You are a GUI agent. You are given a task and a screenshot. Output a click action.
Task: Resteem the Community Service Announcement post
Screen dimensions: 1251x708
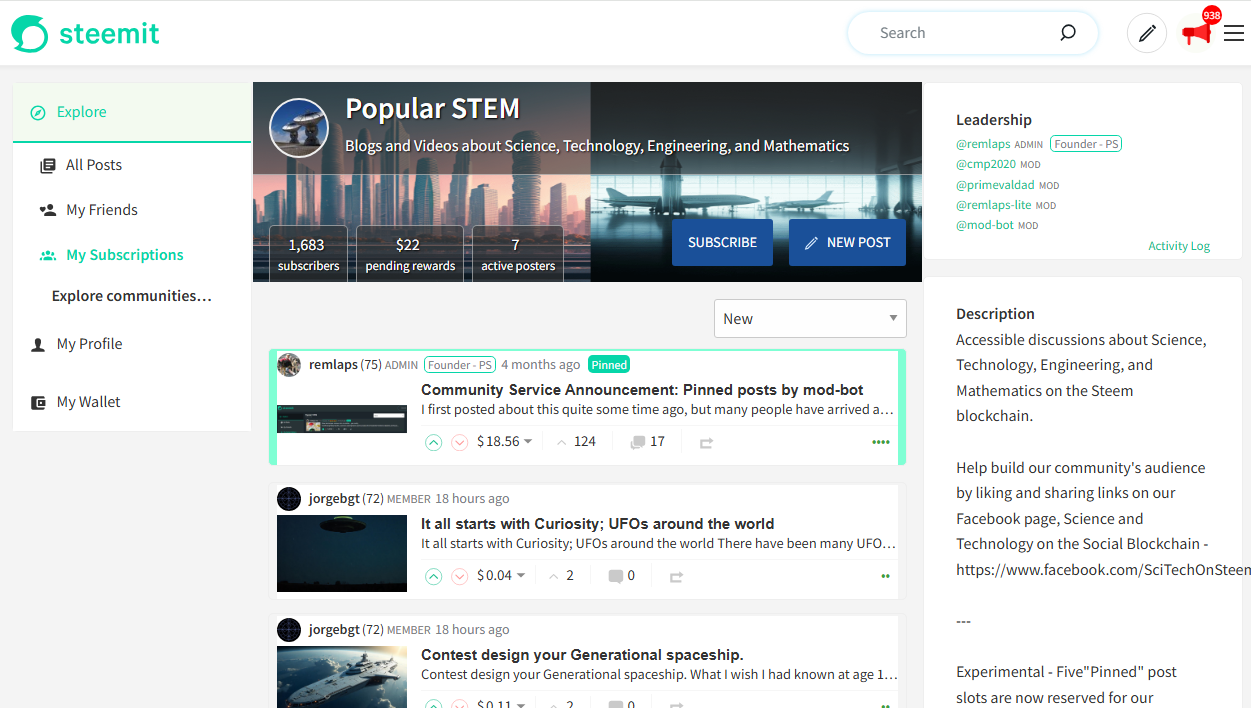706,442
